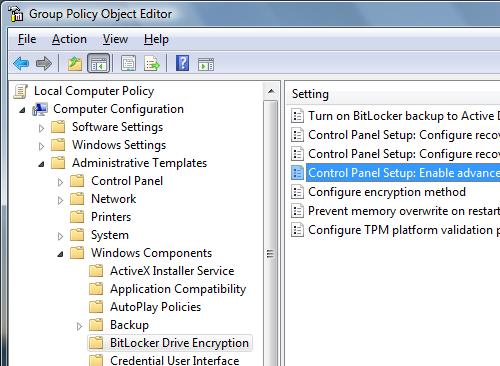Viewport: 500px width, 366px height.
Task: Click the icon beside Configure TPM platform validation
Action: tap(297, 230)
